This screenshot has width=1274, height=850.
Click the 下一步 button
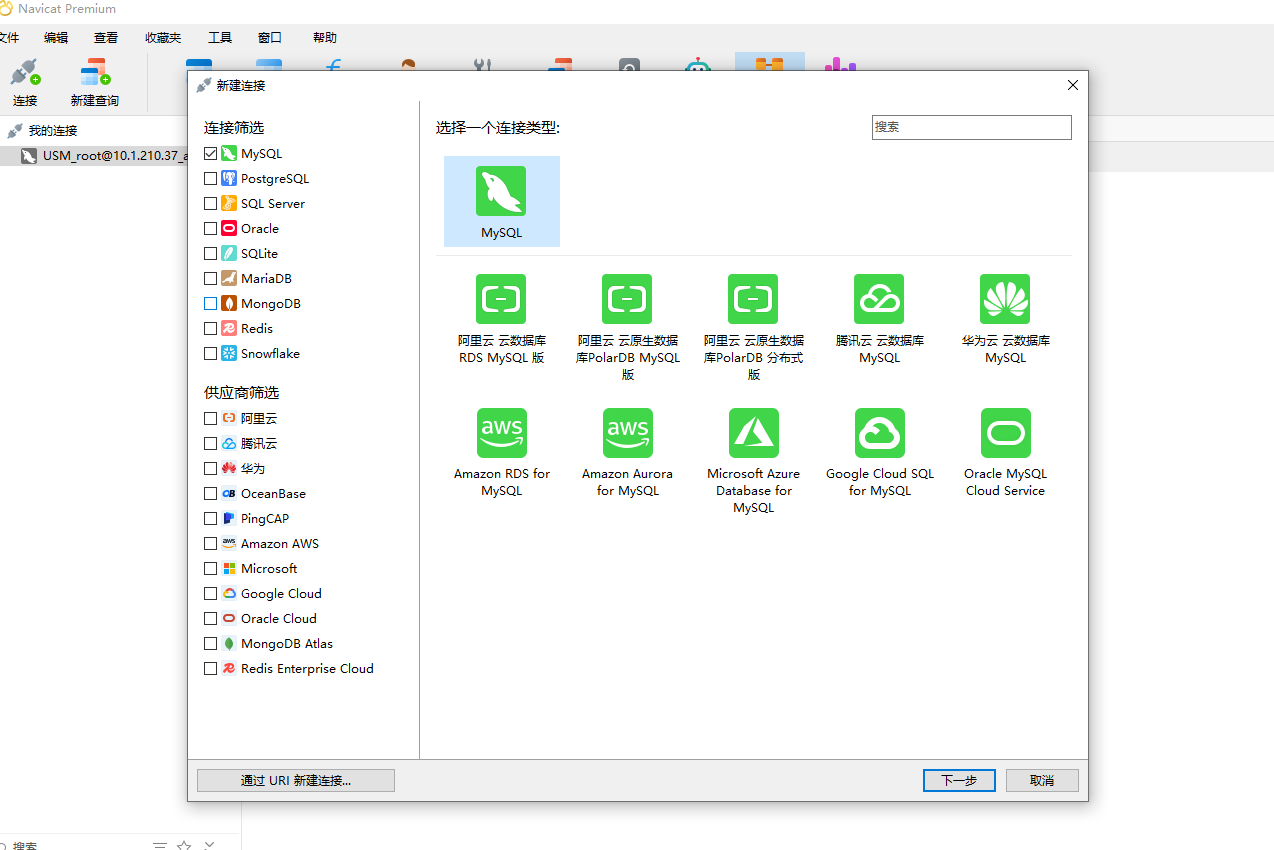(959, 780)
